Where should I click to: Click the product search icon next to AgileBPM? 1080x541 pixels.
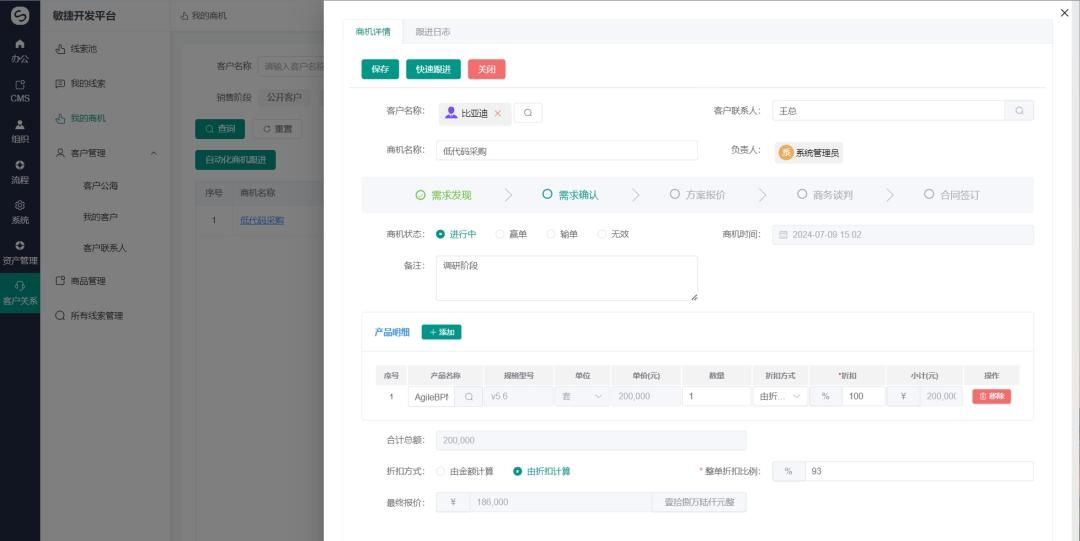coord(469,396)
